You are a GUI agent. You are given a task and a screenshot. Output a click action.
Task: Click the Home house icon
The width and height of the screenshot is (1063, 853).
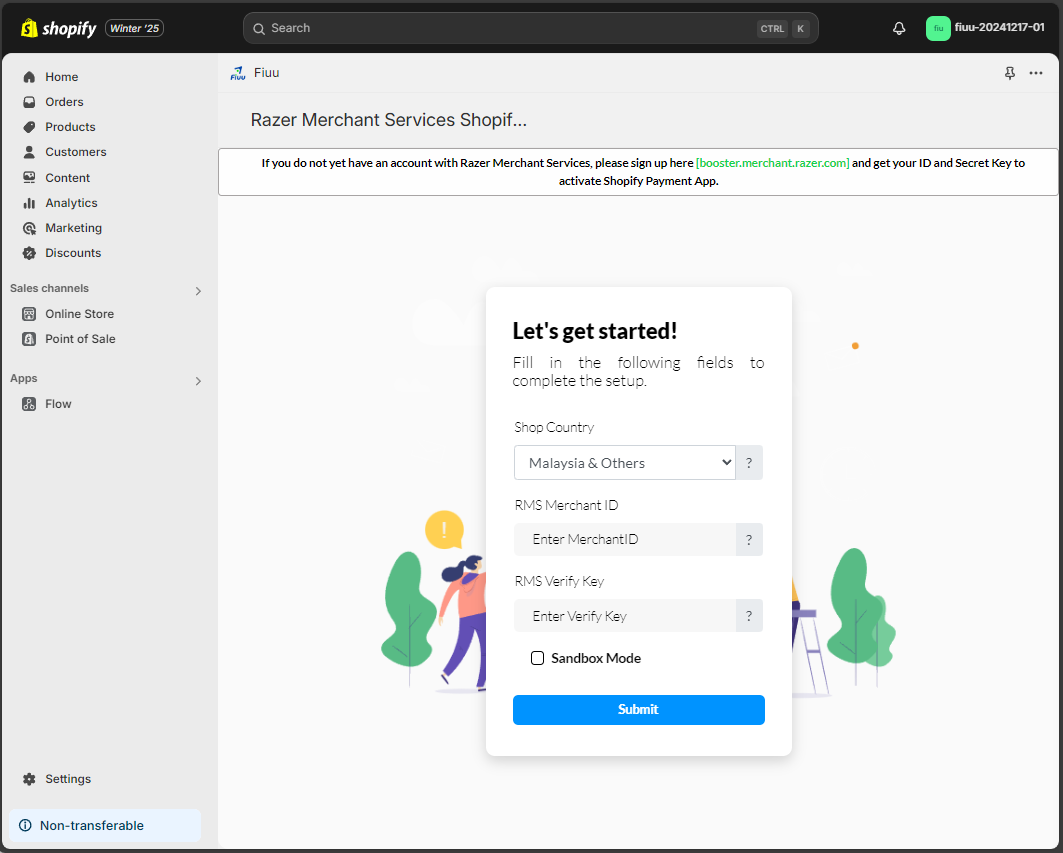click(29, 77)
